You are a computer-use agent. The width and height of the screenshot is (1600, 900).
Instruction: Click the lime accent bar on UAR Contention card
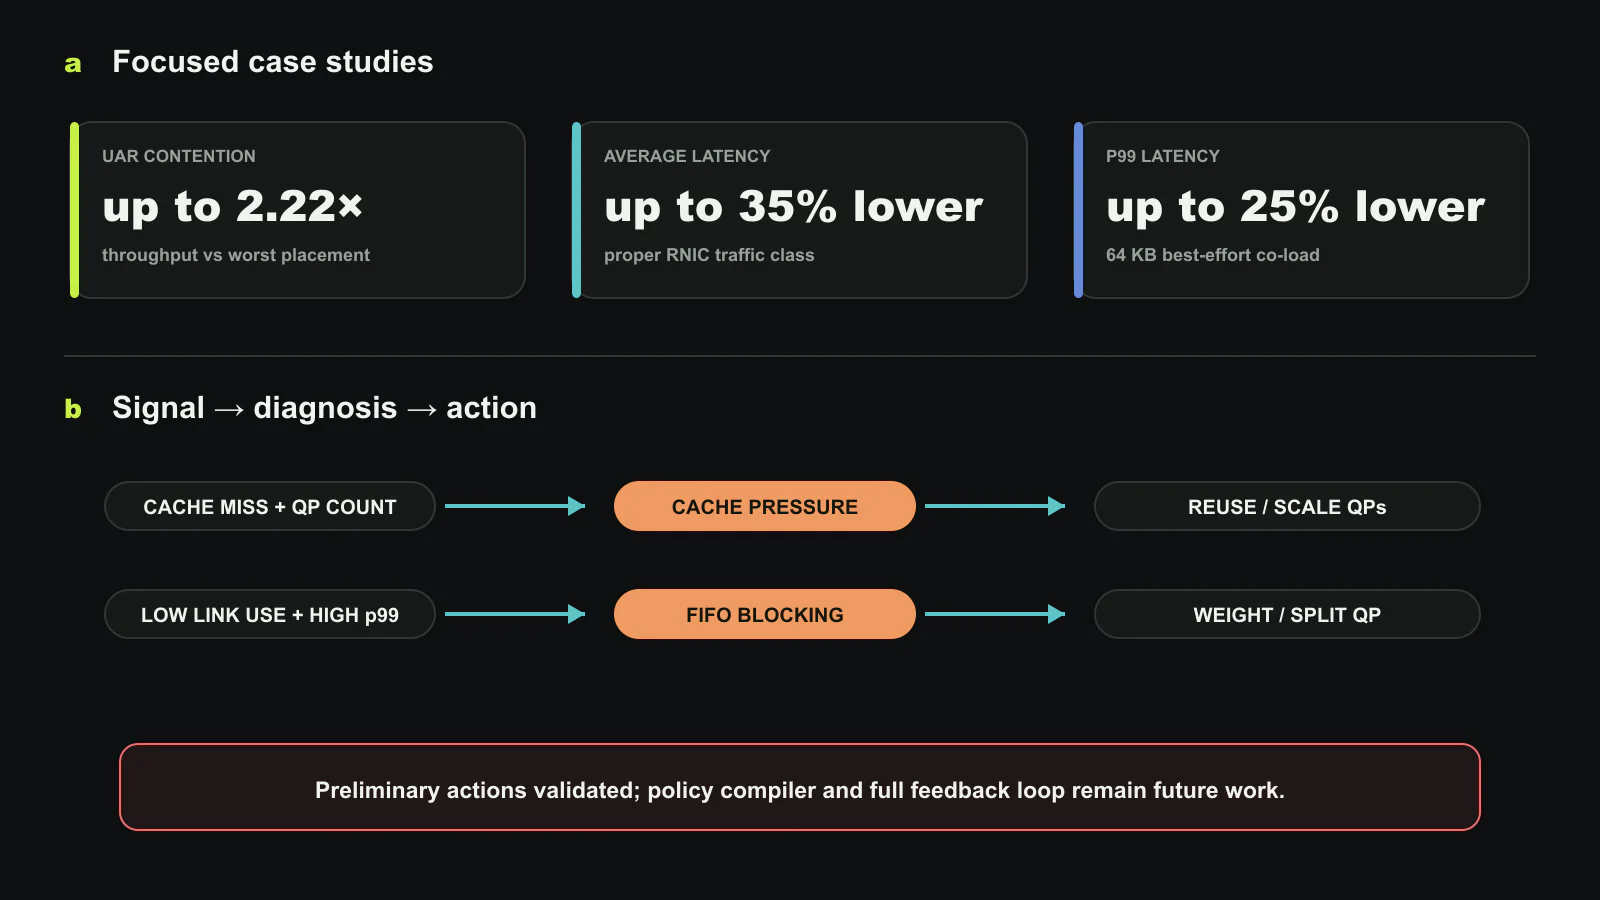pyautogui.click(x=74, y=210)
